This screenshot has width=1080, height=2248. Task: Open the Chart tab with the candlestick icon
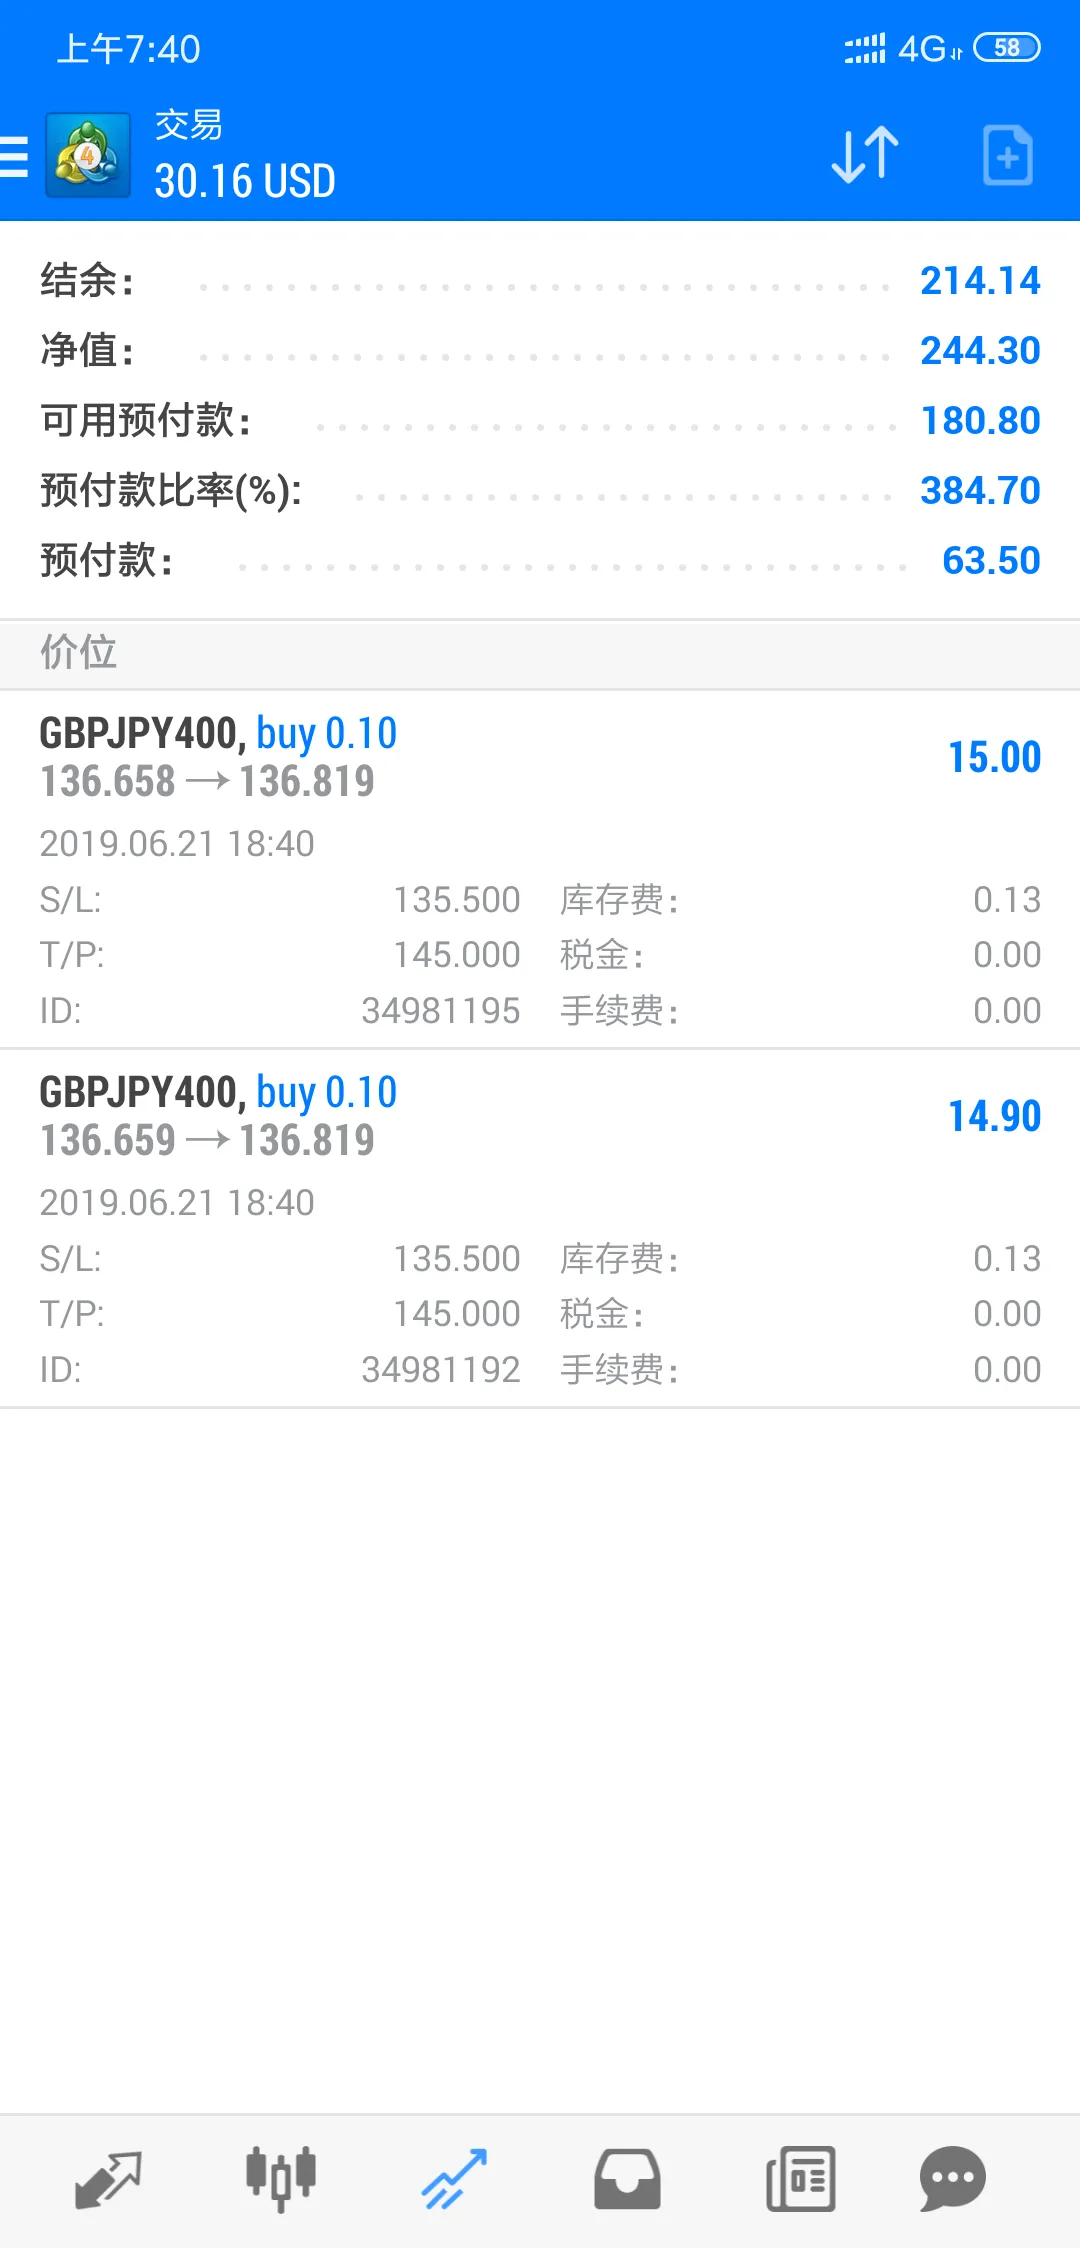281,2179
